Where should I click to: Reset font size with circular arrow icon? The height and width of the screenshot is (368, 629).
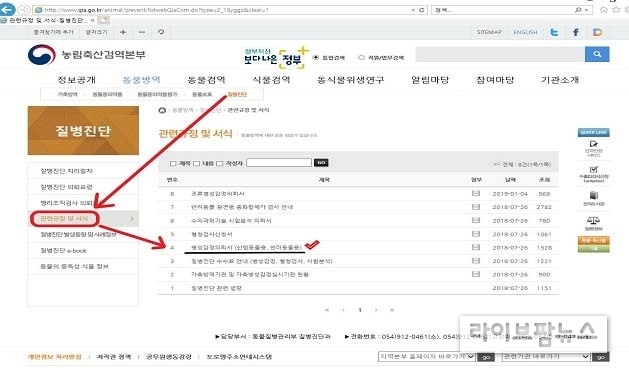point(161,32)
